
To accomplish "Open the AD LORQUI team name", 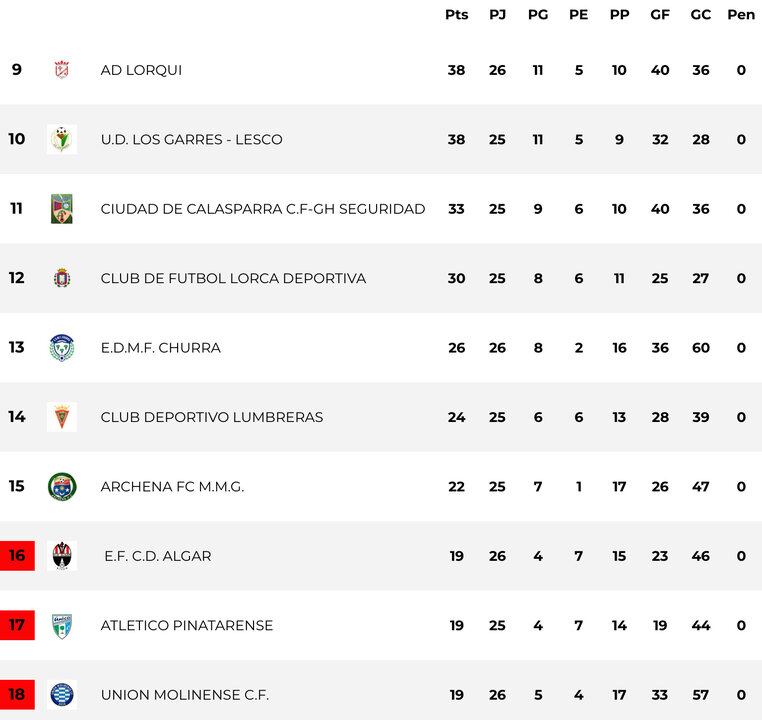I will pos(141,70).
